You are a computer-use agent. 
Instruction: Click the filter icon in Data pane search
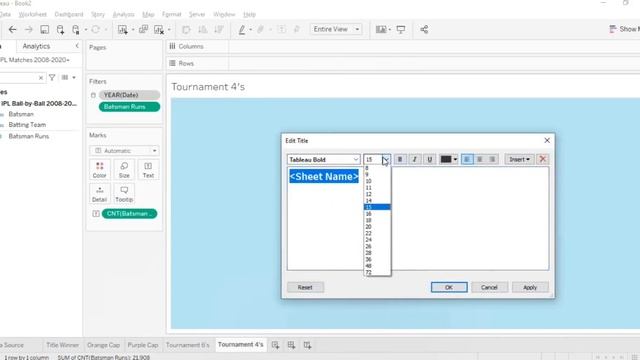tap(52, 77)
